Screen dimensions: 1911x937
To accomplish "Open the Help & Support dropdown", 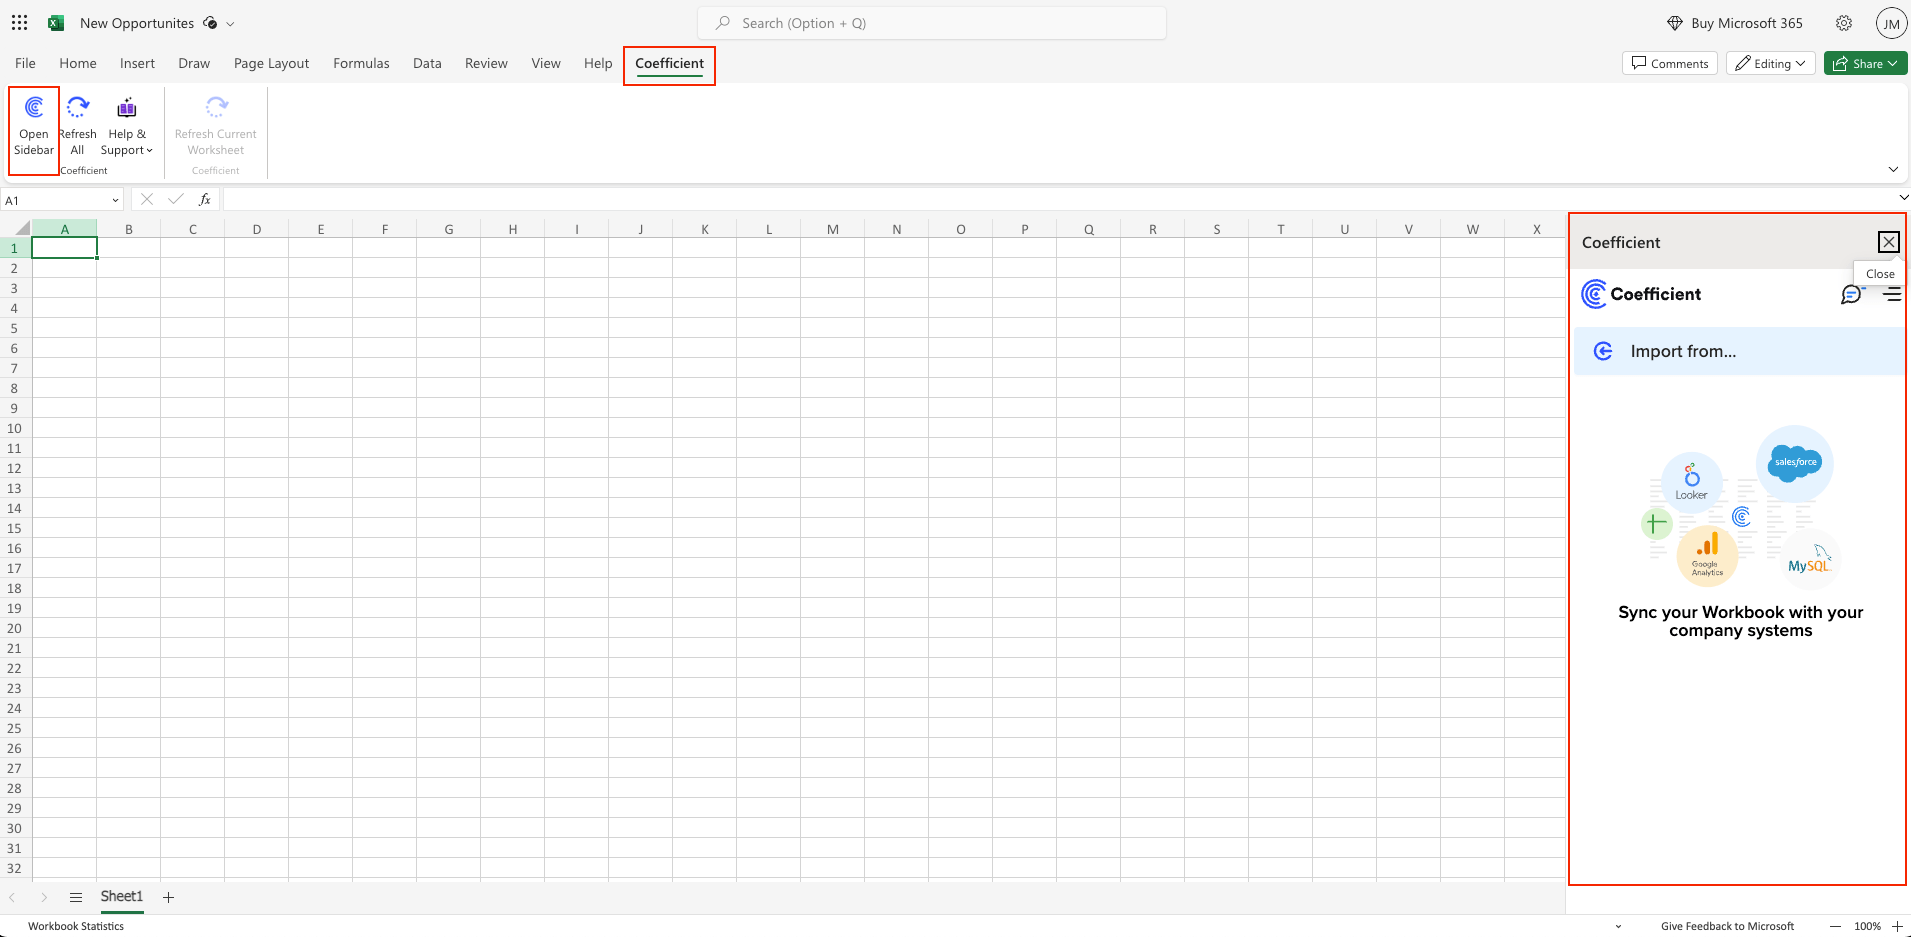I will pos(127,126).
